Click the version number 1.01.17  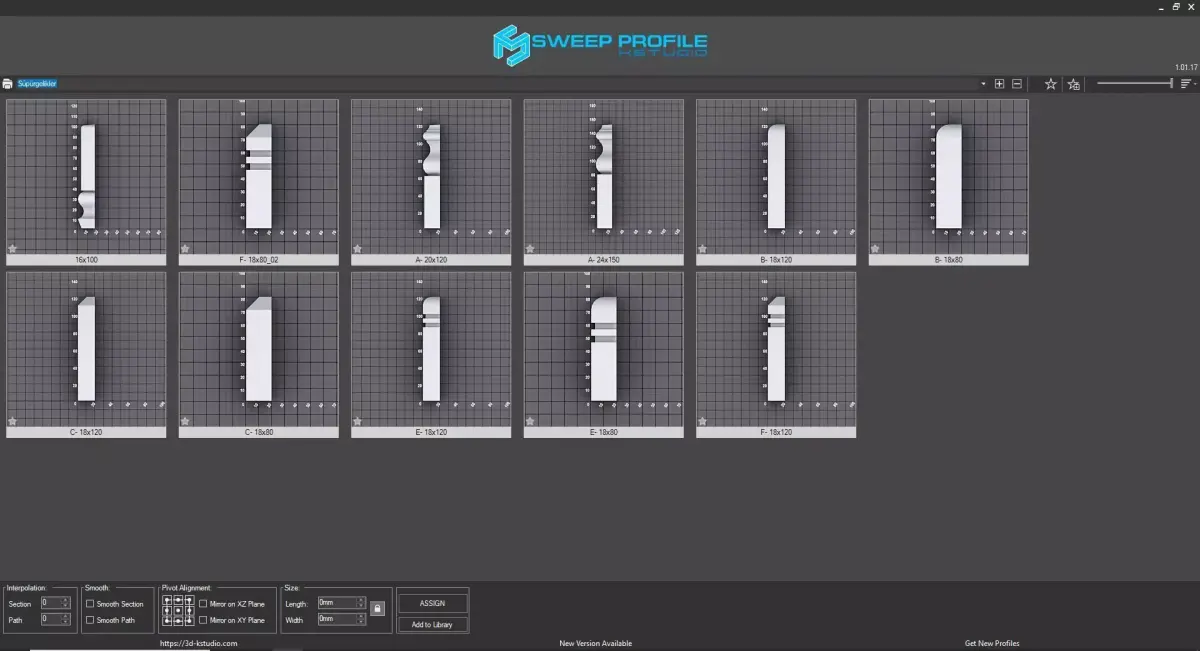click(x=1186, y=67)
